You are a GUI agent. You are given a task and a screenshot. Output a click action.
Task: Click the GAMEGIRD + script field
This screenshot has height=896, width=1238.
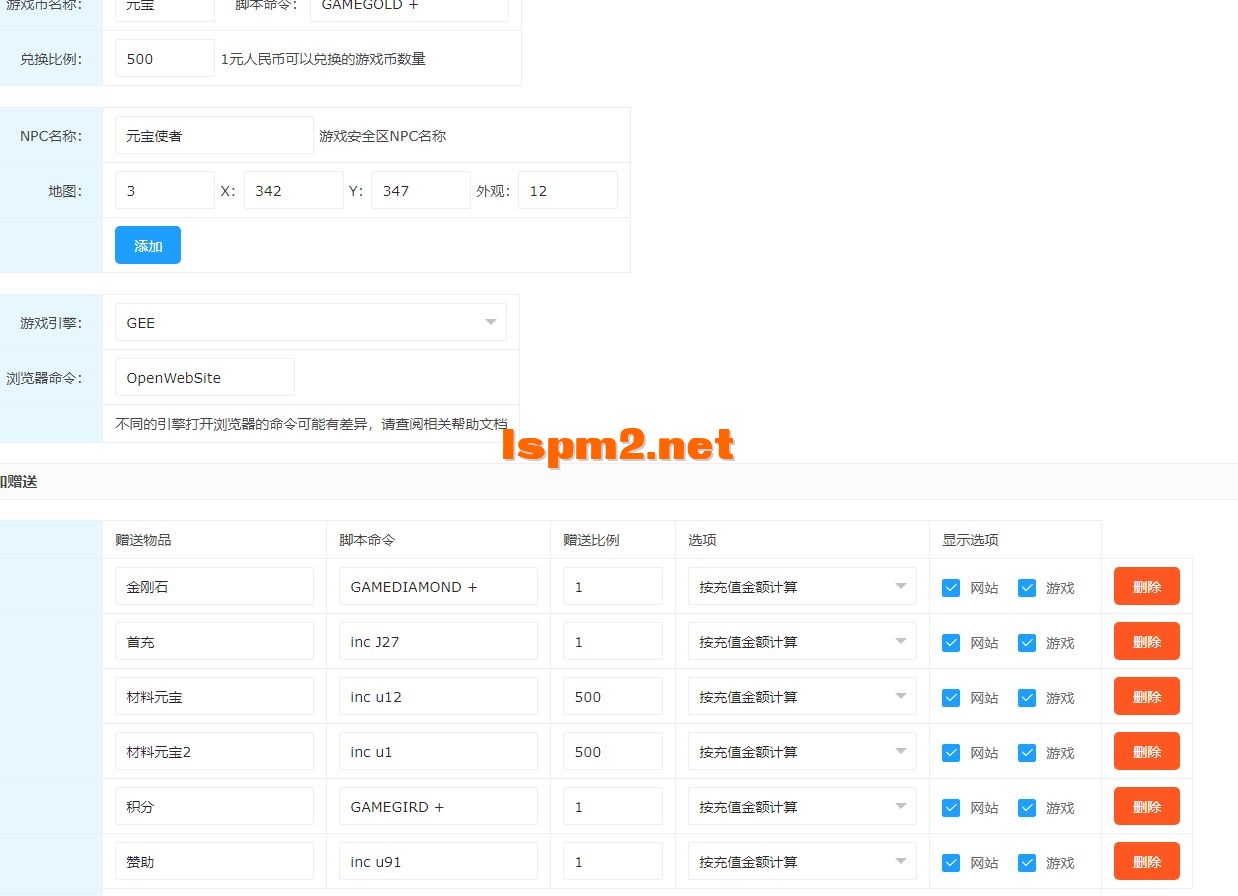pos(438,806)
